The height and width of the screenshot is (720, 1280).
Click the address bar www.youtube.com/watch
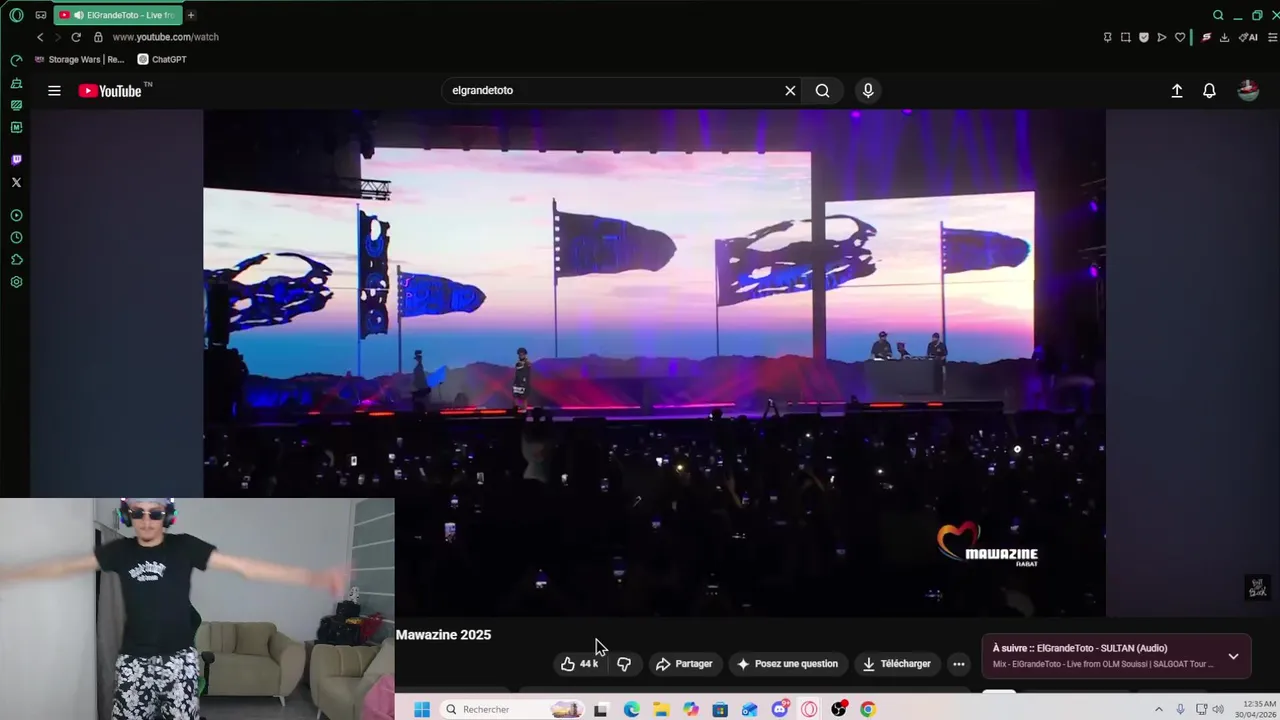click(x=165, y=37)
